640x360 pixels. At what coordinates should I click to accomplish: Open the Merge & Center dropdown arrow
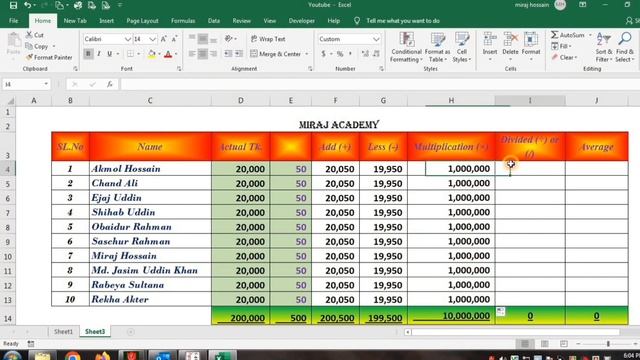[307, 54]
